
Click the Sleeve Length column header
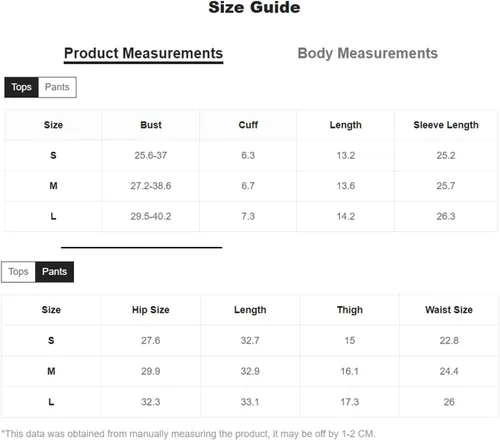(446, 125)
